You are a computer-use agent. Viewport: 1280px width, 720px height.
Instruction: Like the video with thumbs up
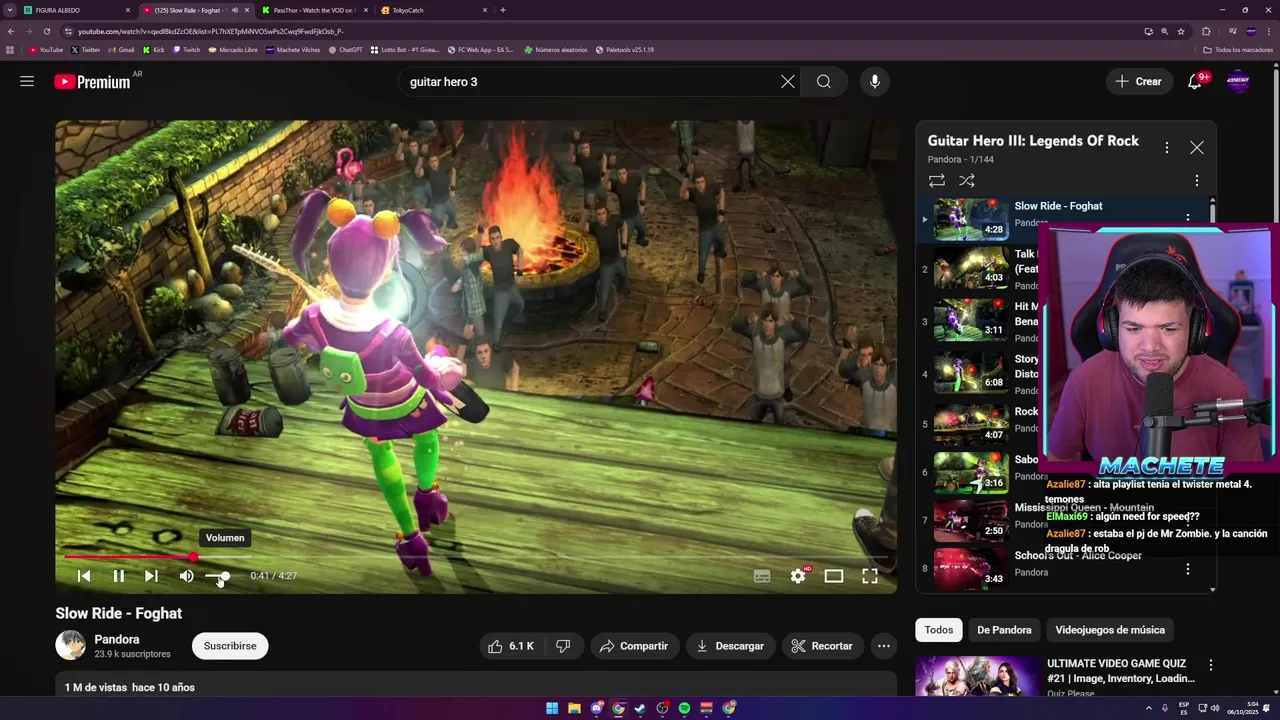(511, 646)
